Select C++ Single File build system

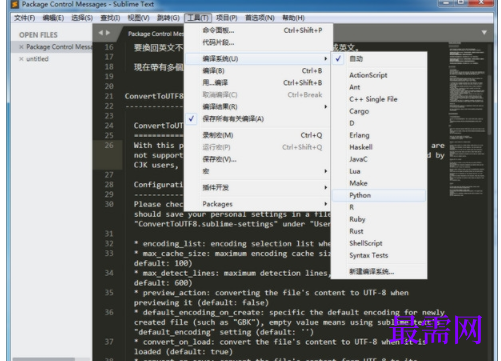tap(379, 99)
